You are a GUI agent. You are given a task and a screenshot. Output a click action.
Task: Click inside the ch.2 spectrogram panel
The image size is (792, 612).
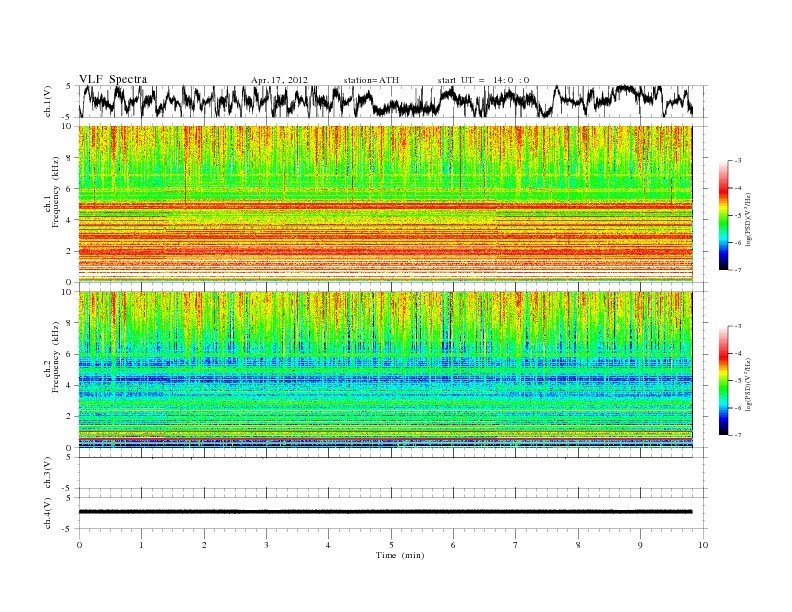[x=385, y=370]
